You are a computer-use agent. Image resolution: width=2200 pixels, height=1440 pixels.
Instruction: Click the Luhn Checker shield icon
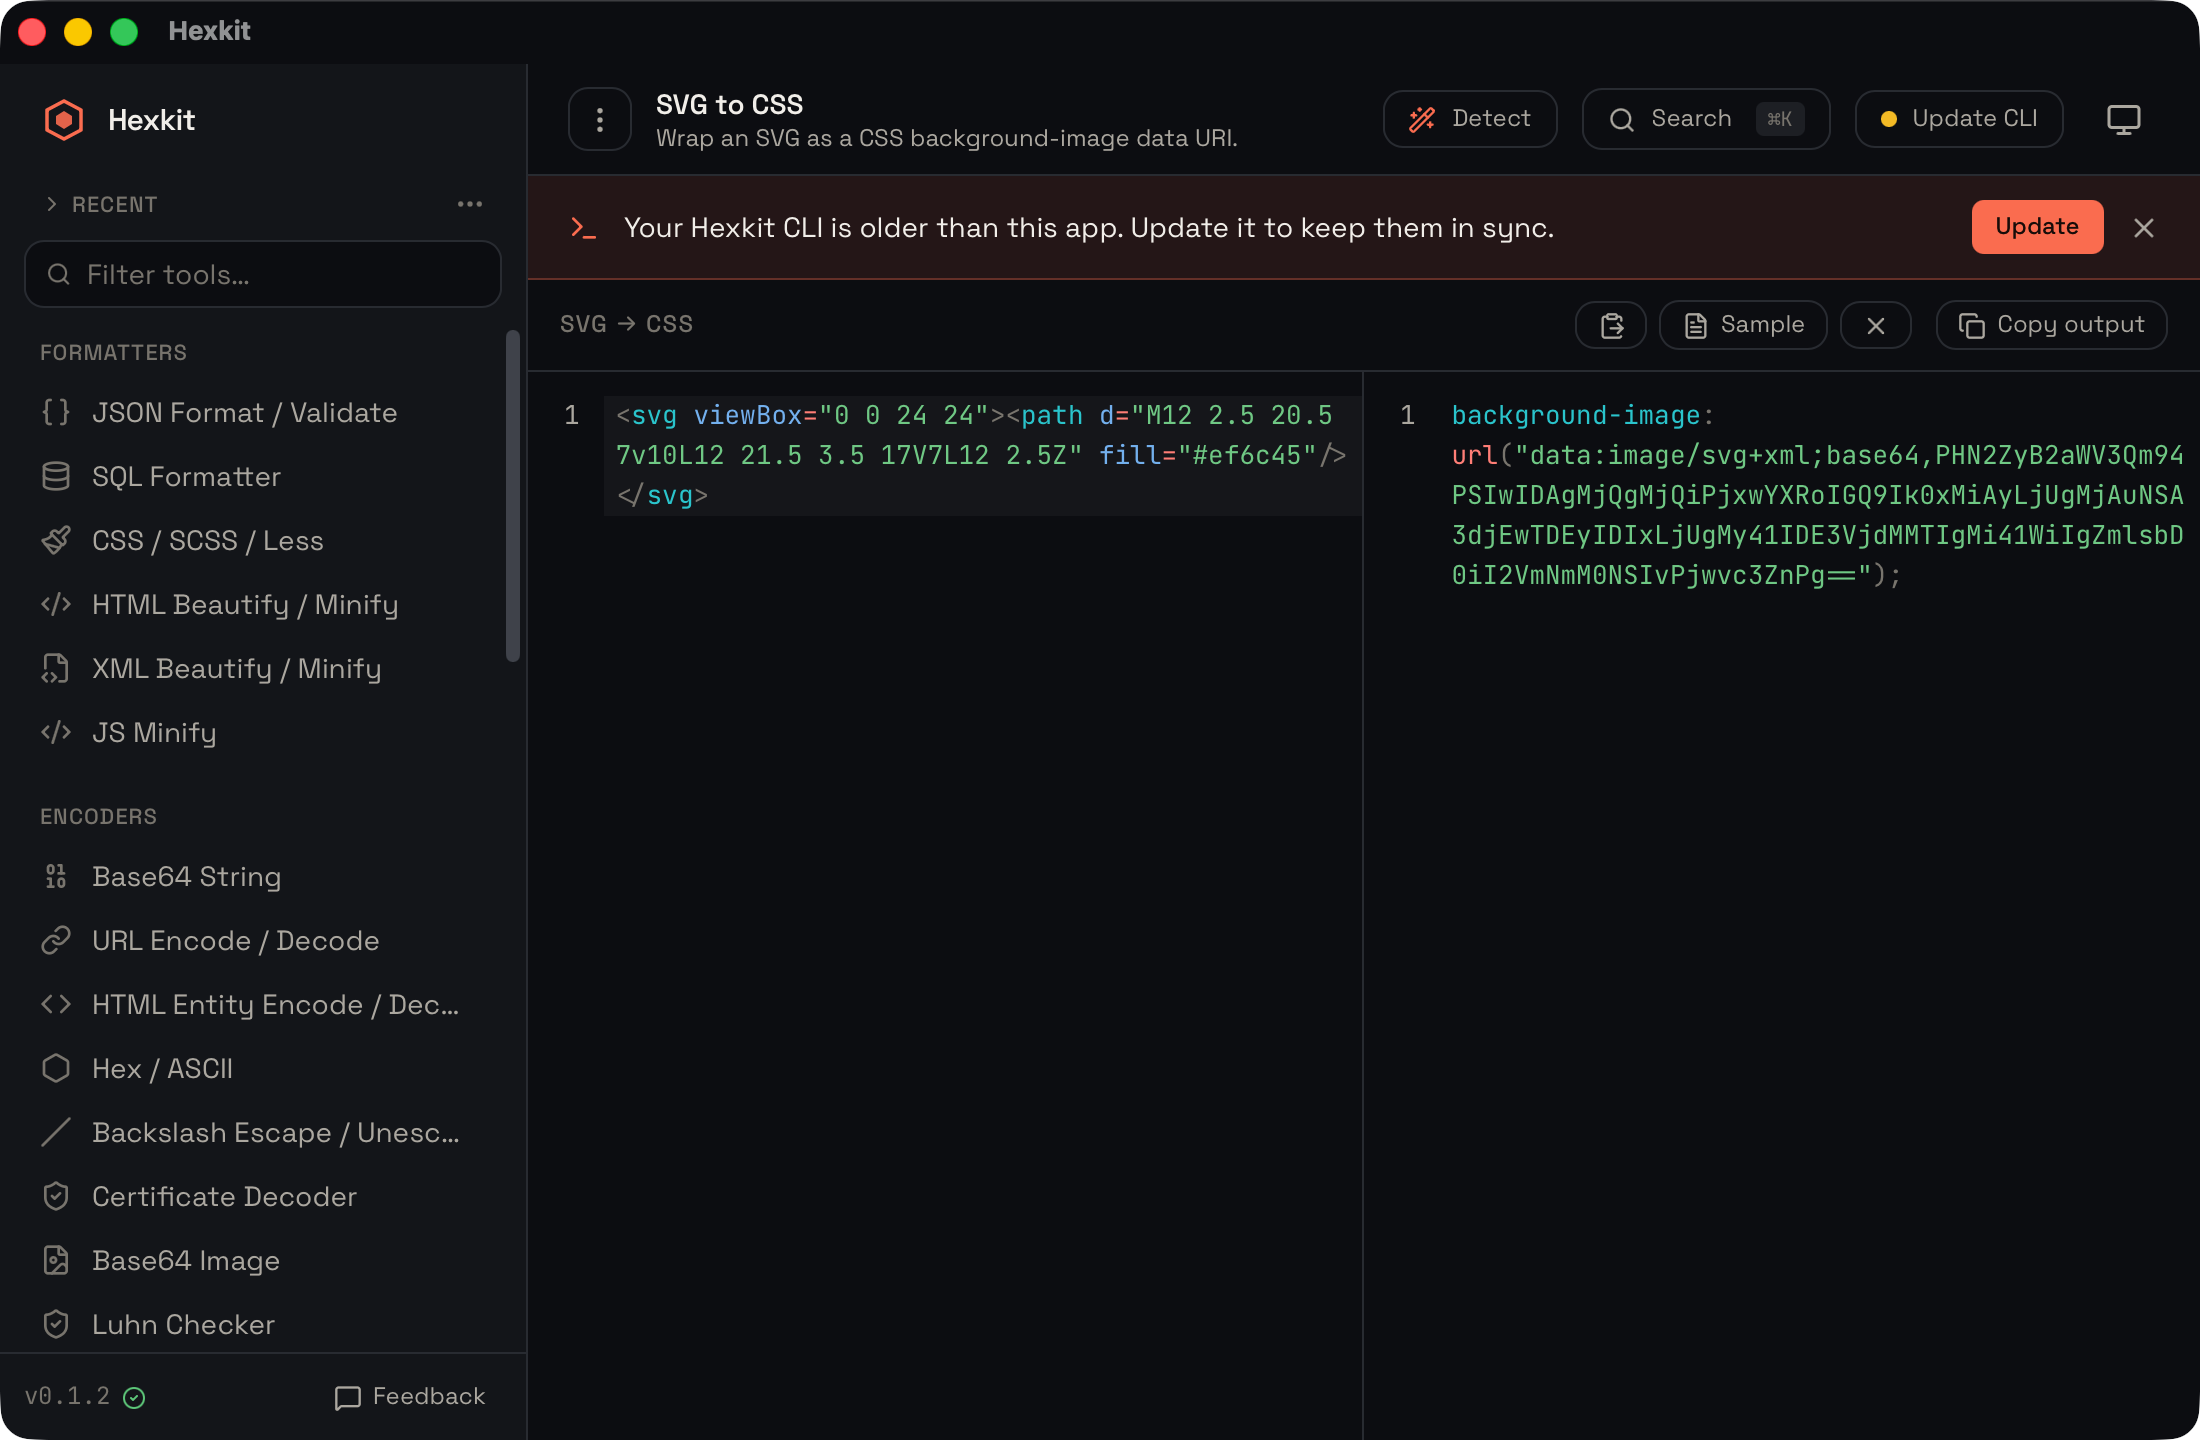[56, 1325]
